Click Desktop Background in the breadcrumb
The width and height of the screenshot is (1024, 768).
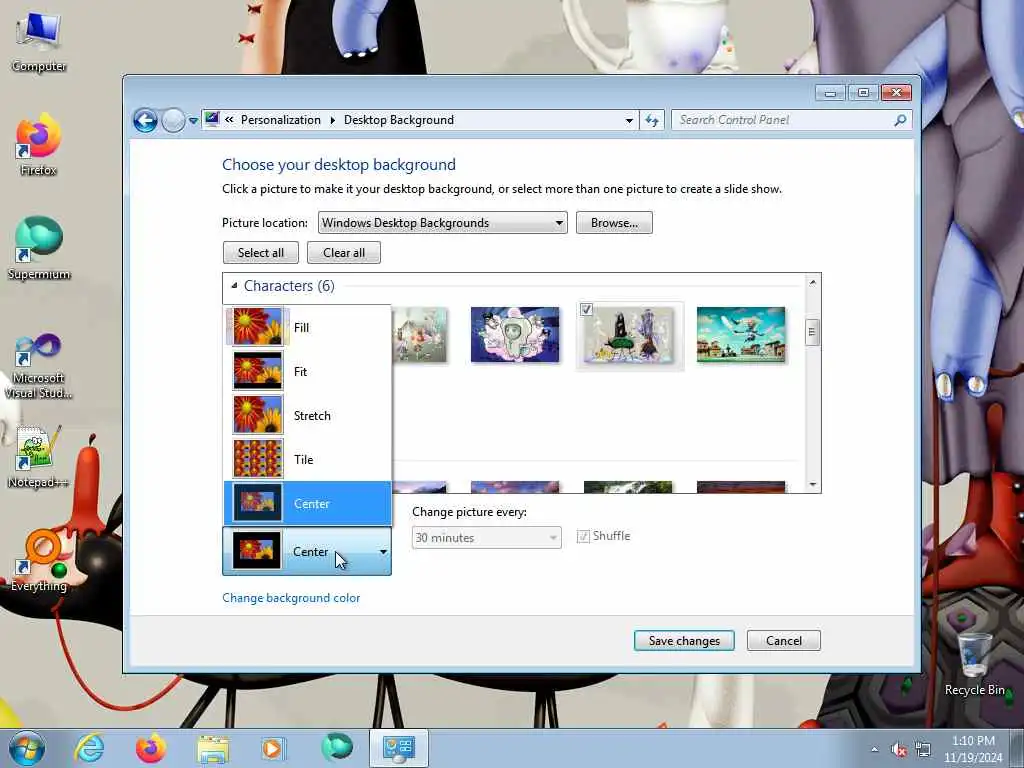pos(398,120)
